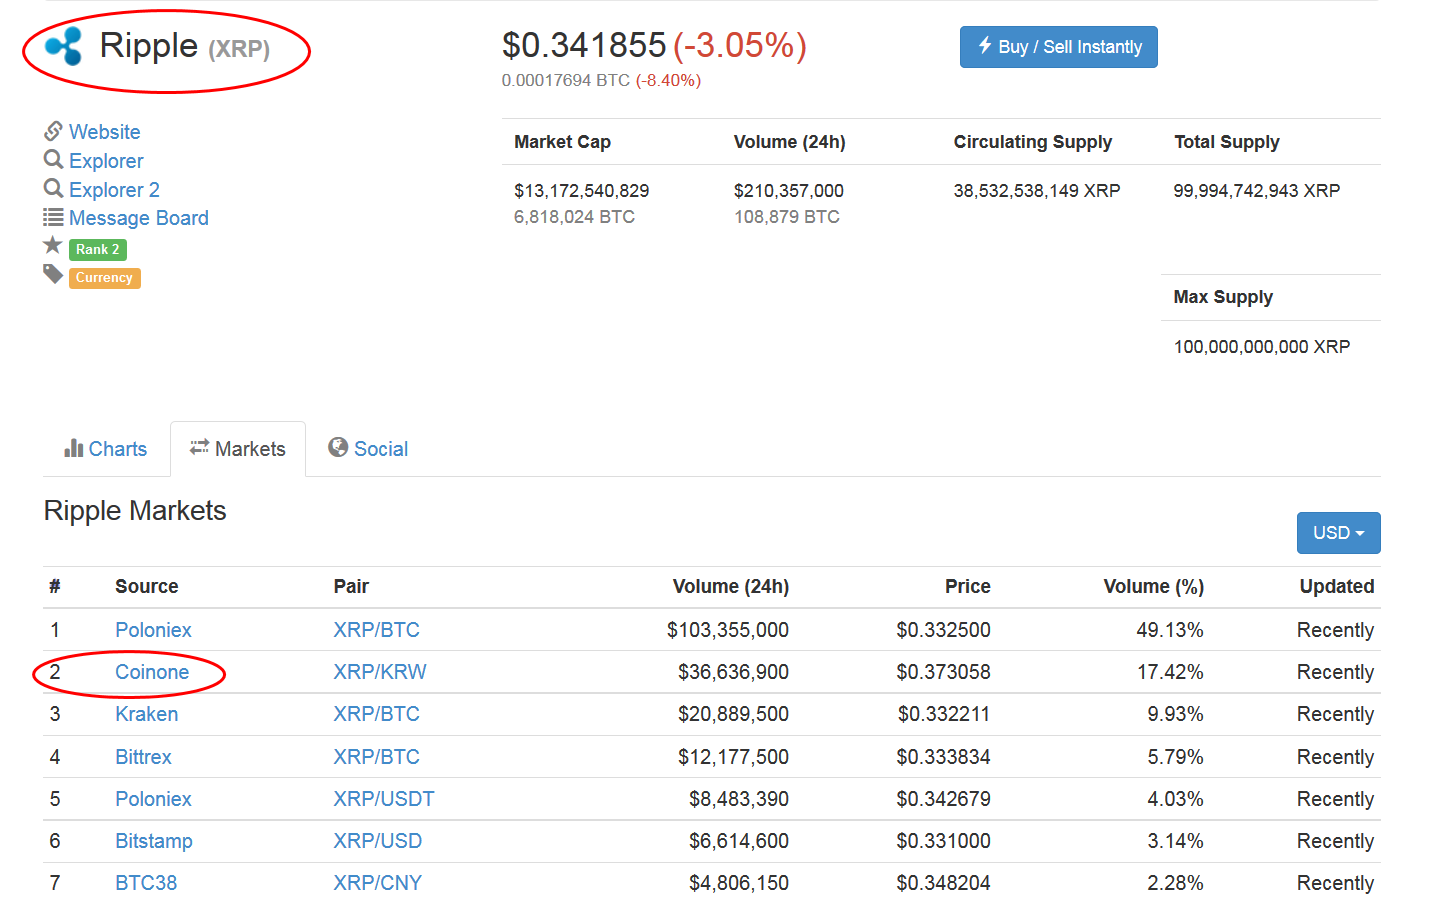
Task: Click the chain-link icon beside Website
Action: pos(54,131)
